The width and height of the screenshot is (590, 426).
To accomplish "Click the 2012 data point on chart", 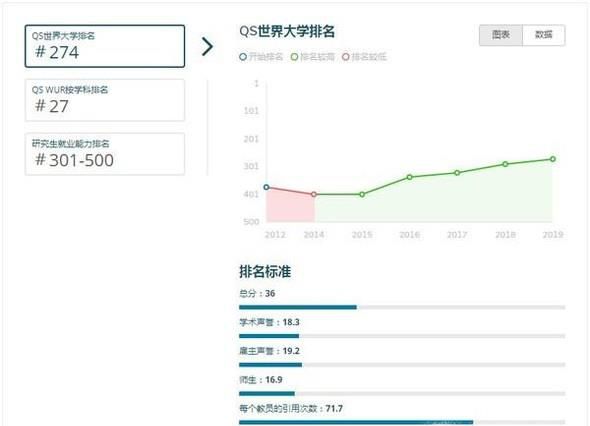I will coord(266,187).
